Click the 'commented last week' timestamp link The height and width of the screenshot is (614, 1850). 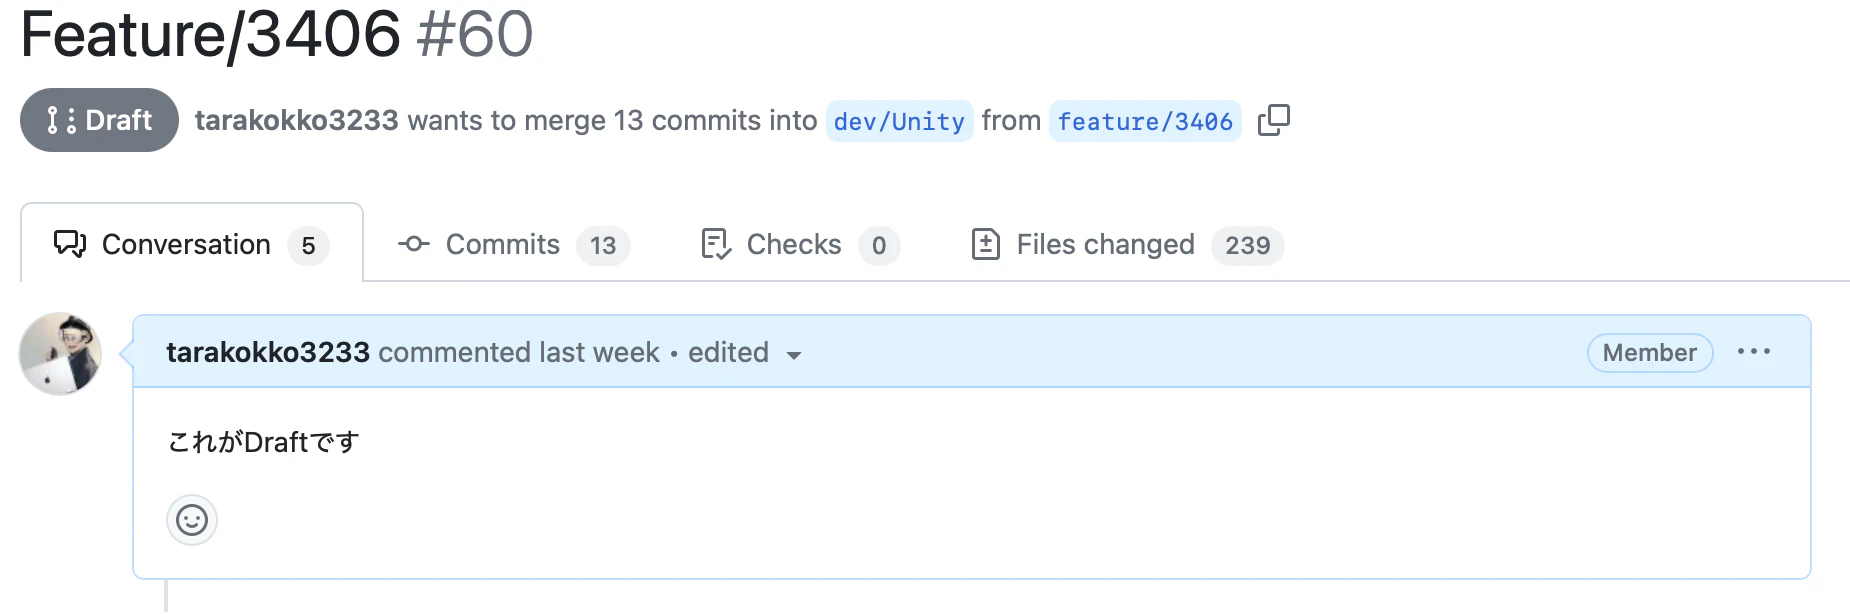tap(519, 352)
